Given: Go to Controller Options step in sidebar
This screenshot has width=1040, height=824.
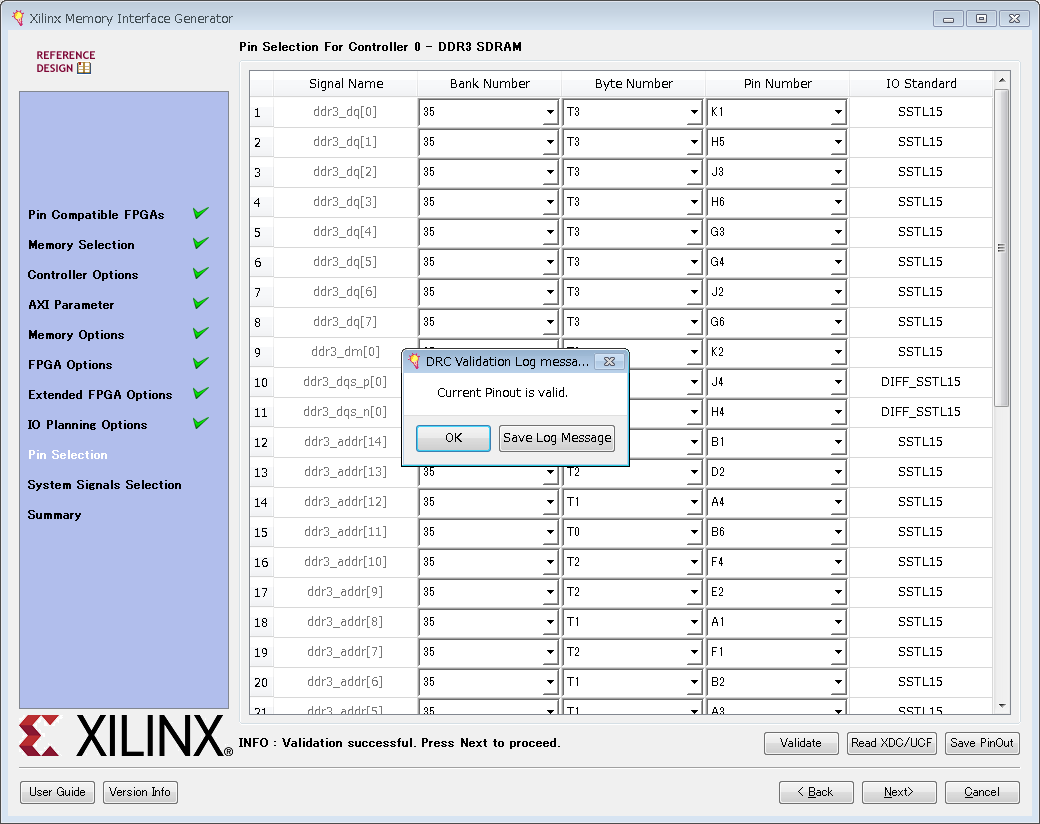Looking at the screenshot, I should pyautogui.click(x=83, y=275).
